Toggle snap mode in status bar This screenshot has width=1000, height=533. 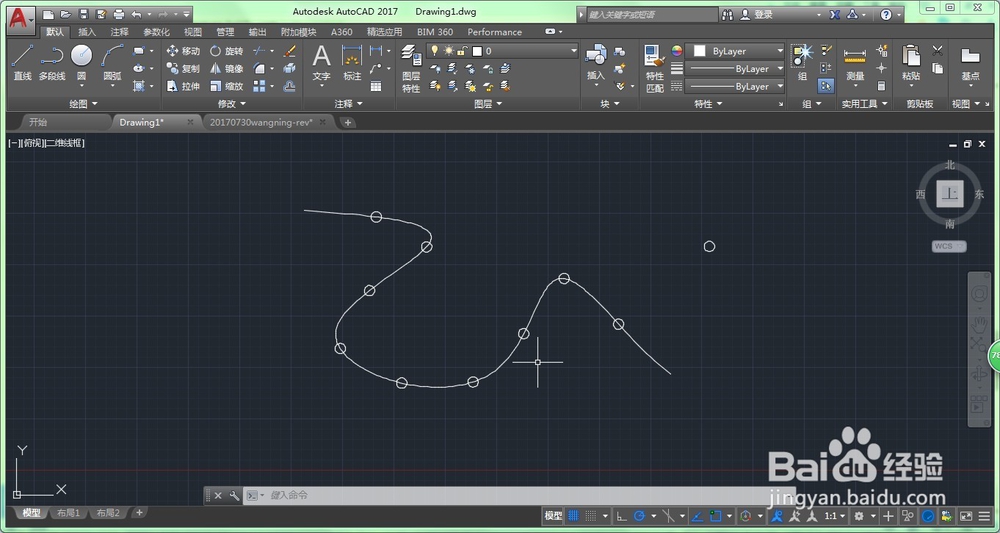[591, 516]
